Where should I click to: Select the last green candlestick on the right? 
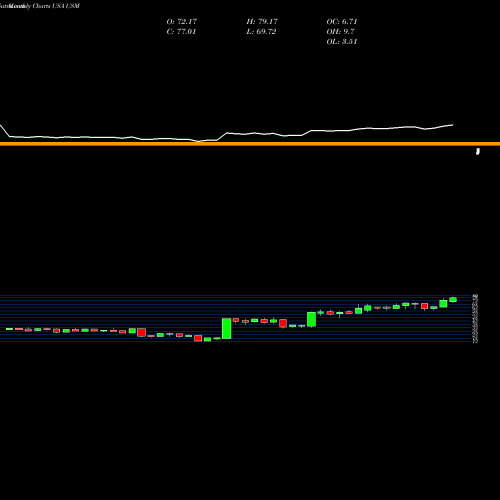(x=453, y=299)
